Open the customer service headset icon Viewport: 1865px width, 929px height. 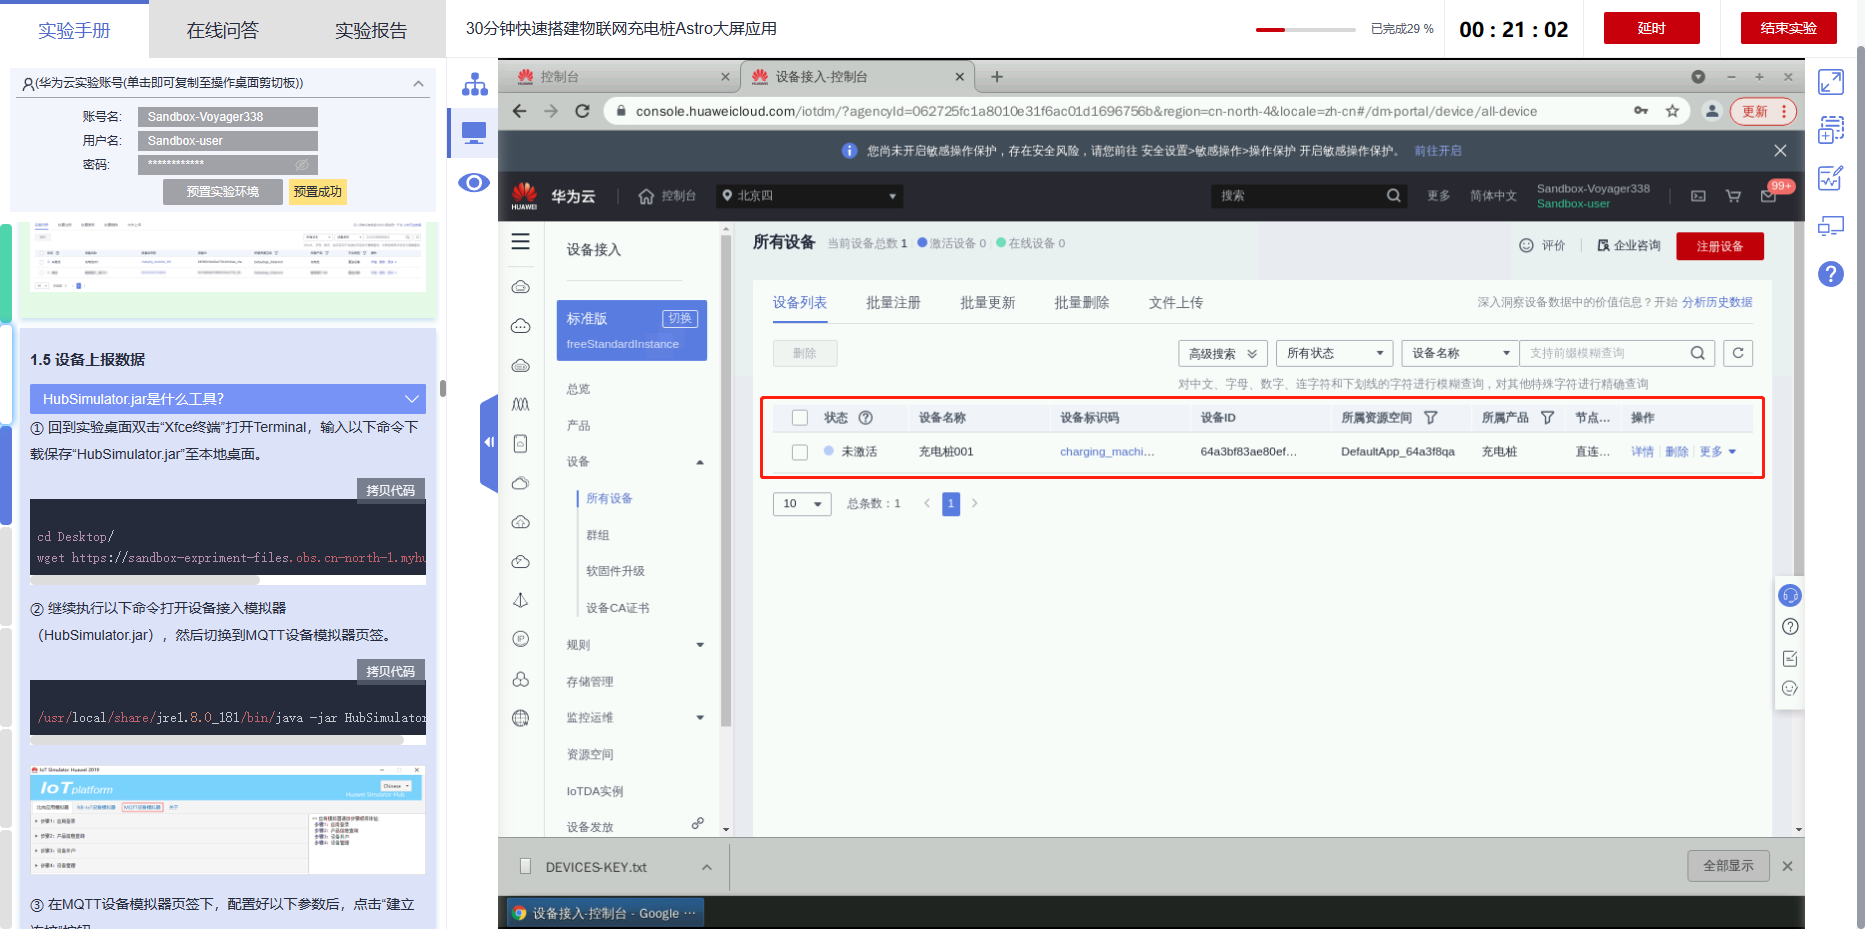[x=1790, y=596]
